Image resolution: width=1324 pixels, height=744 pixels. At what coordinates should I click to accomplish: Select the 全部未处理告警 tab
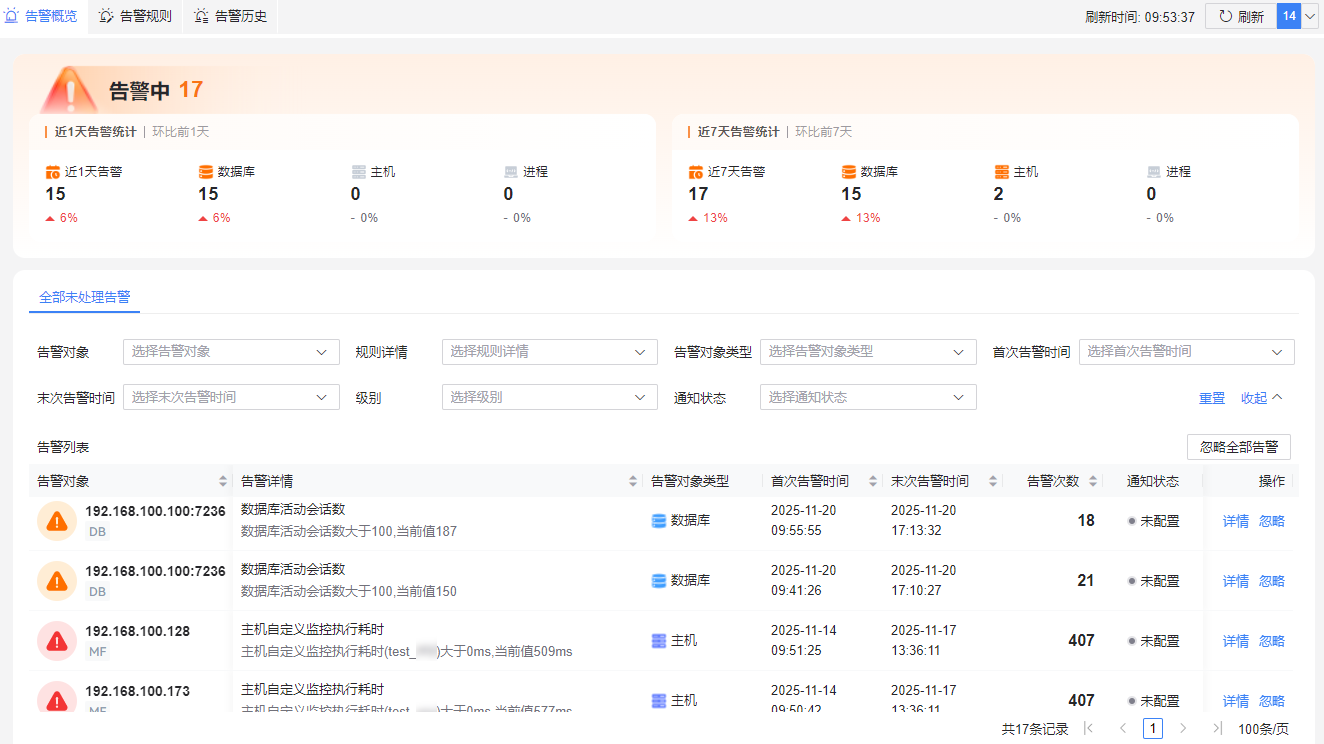(x=84, y=297)
